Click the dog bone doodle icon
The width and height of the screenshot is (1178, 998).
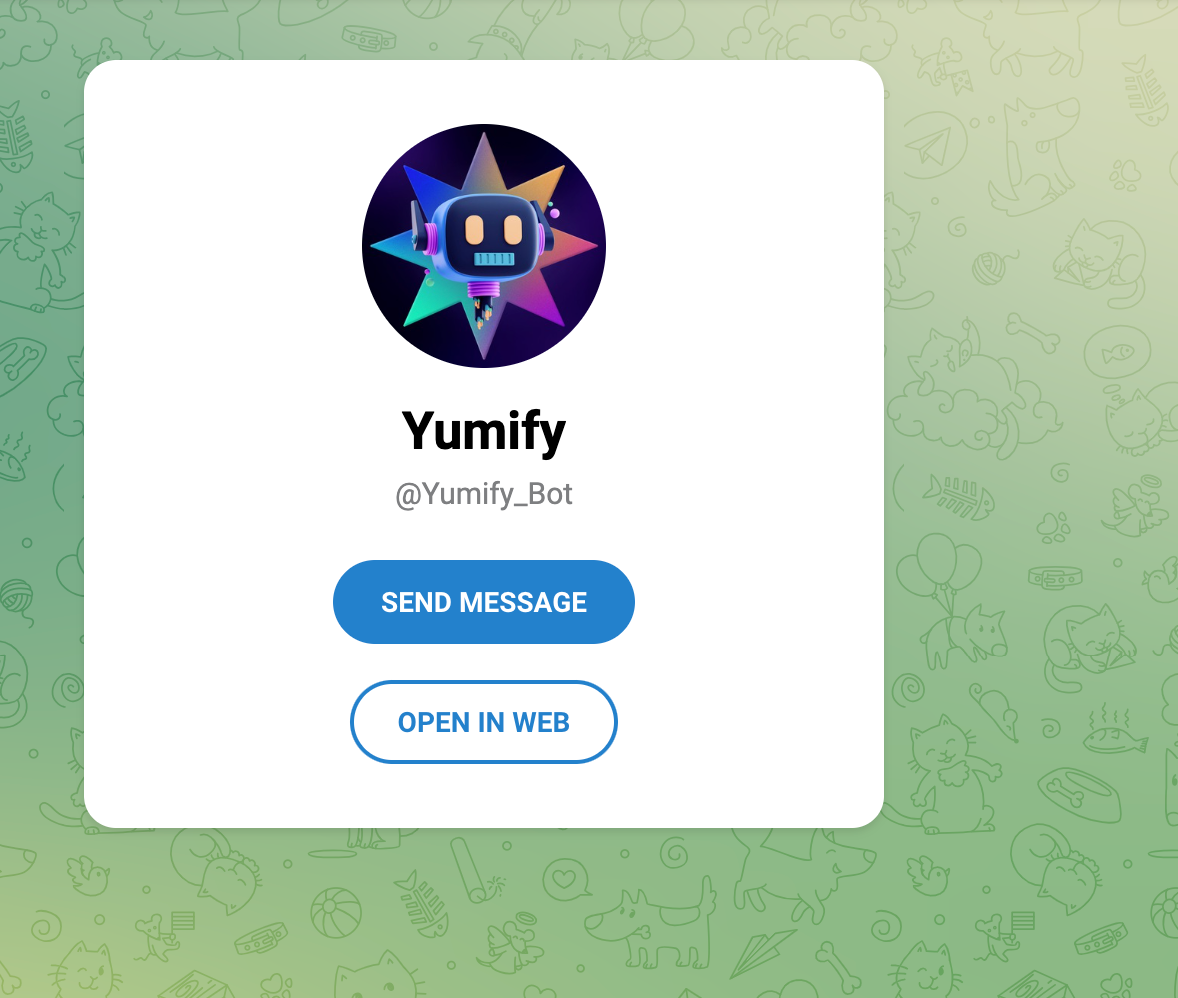click(x=1034, y=333)
